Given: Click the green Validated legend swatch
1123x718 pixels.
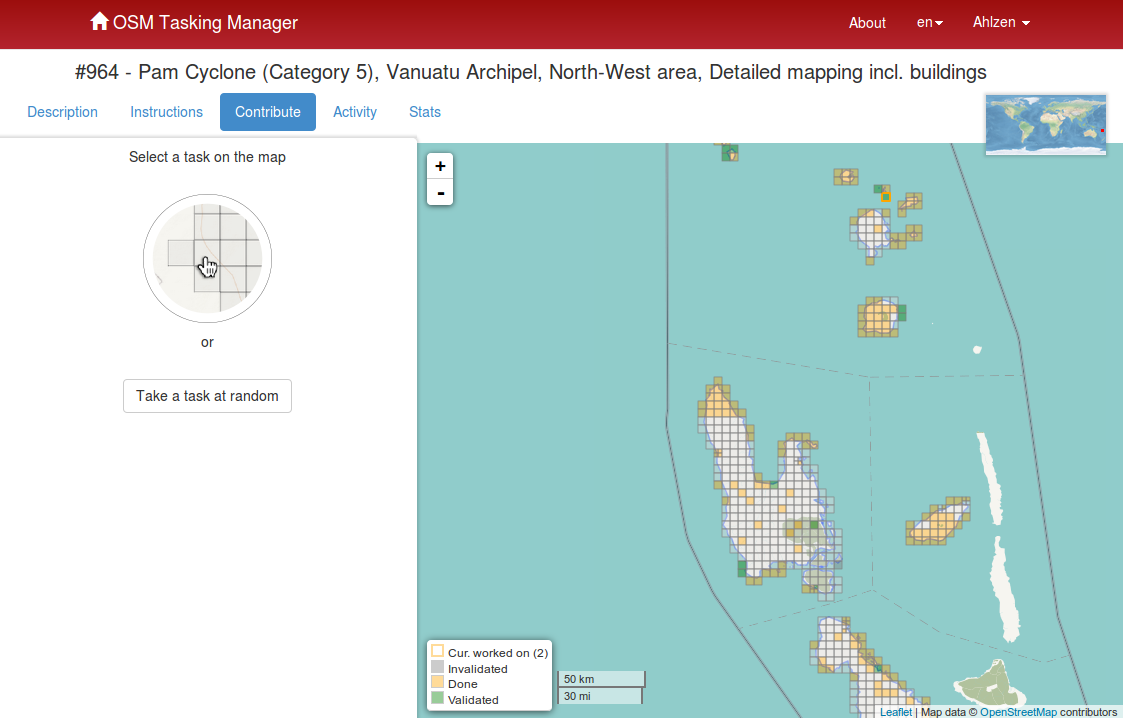Looking at the screenshot, I should [x=437, y=699].
